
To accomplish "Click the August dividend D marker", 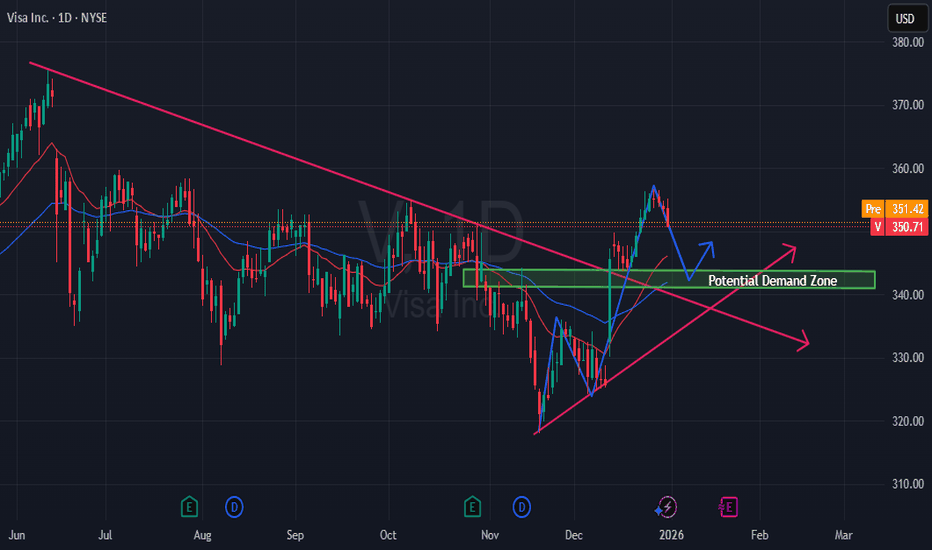I will pyautogui.click(x=234, y=507).
